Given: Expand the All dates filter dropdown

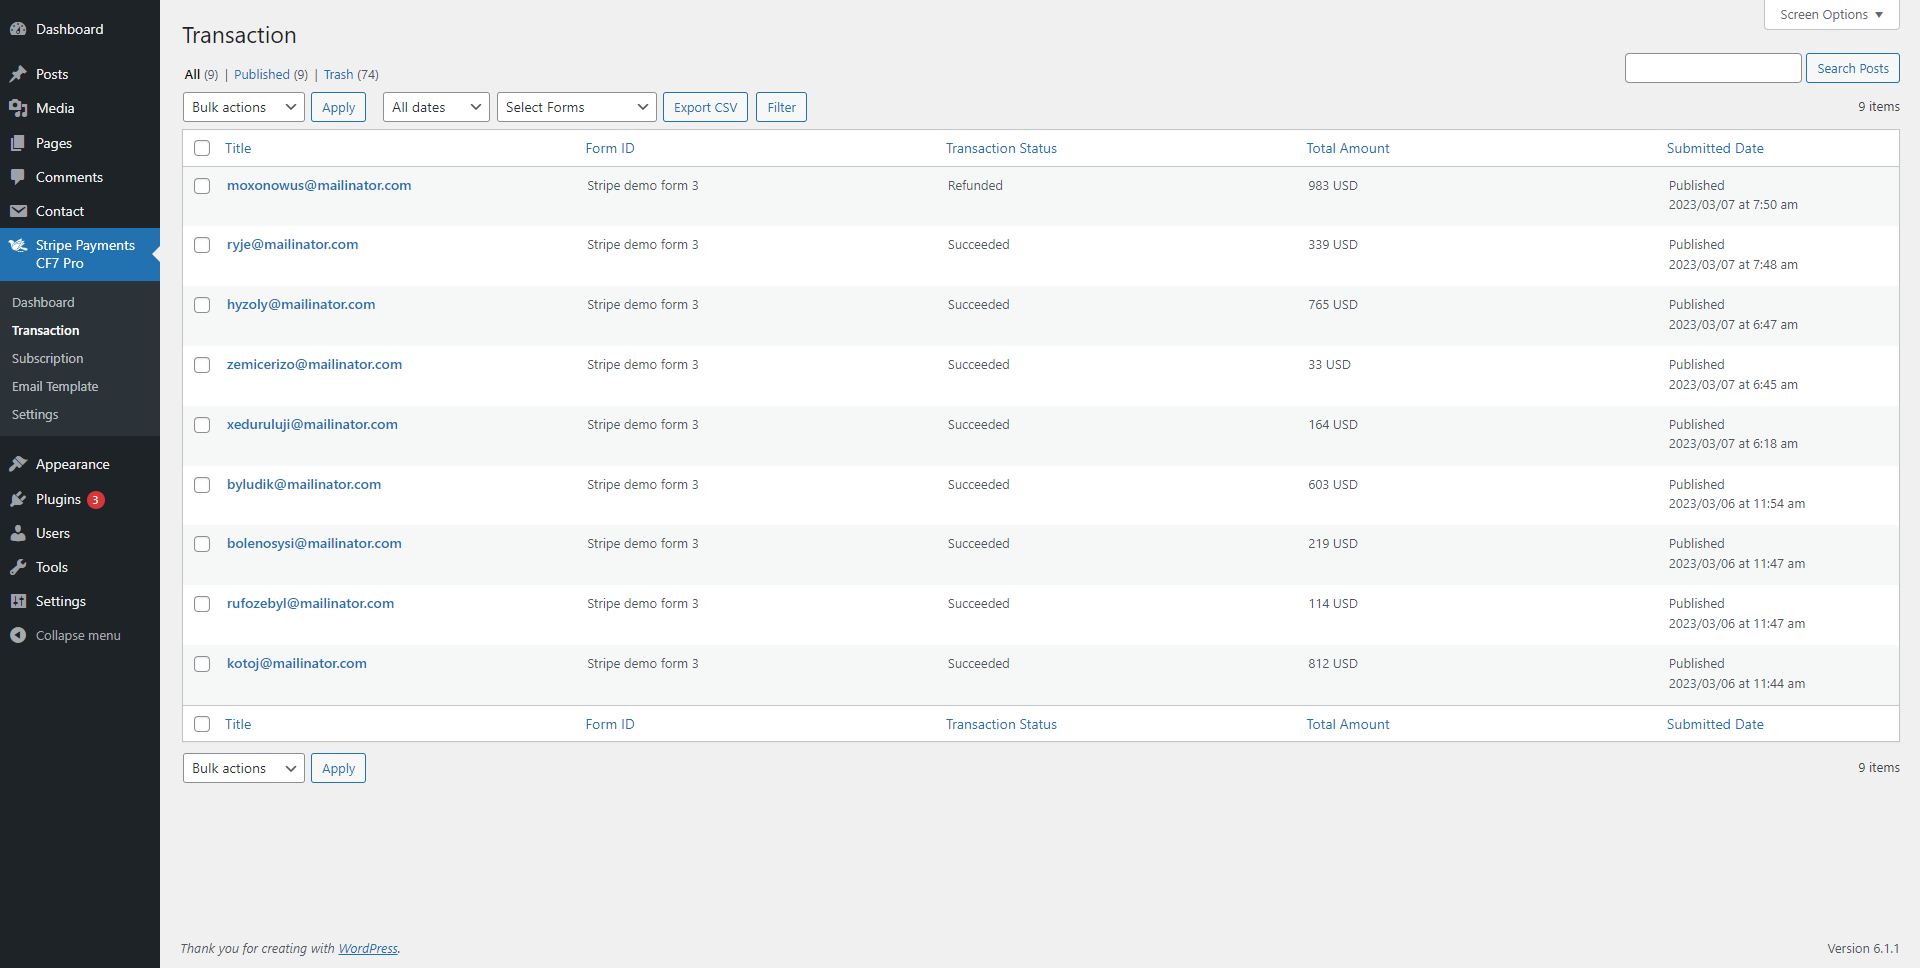Looking at the screenshot, I should pyautogui.click(x=436, y=107).
